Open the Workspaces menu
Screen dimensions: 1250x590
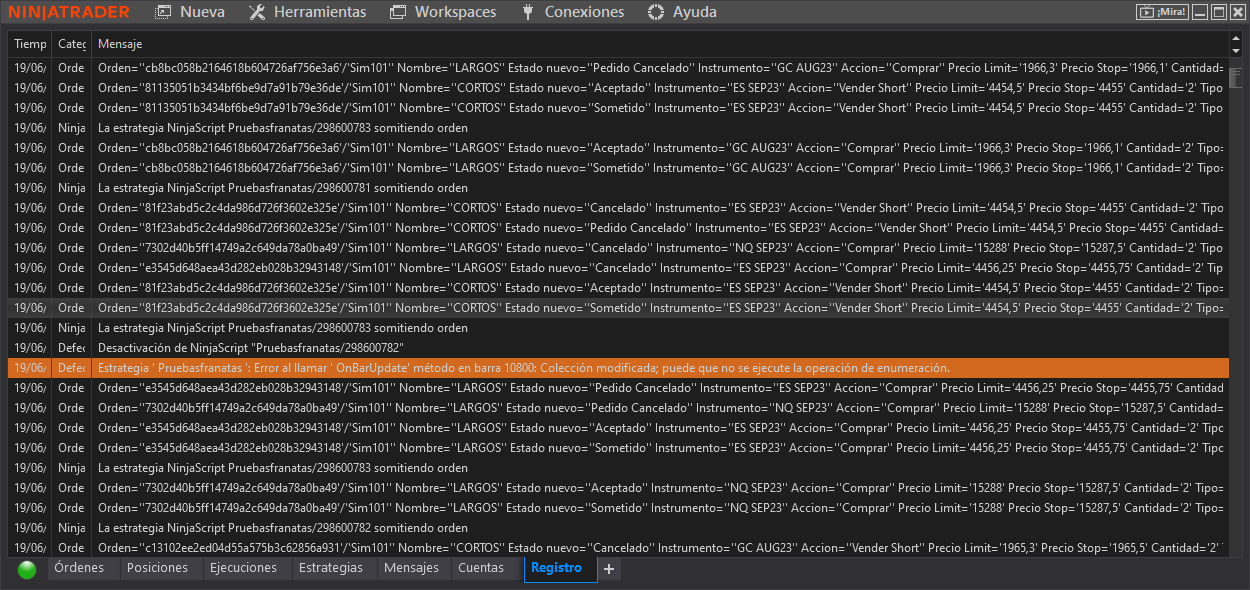click(442, 12)
